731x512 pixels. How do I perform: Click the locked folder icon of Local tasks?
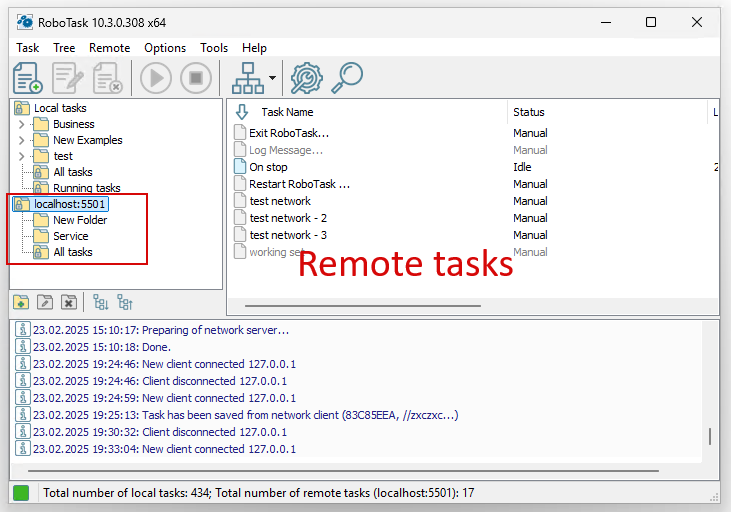(x=21, y=108)
